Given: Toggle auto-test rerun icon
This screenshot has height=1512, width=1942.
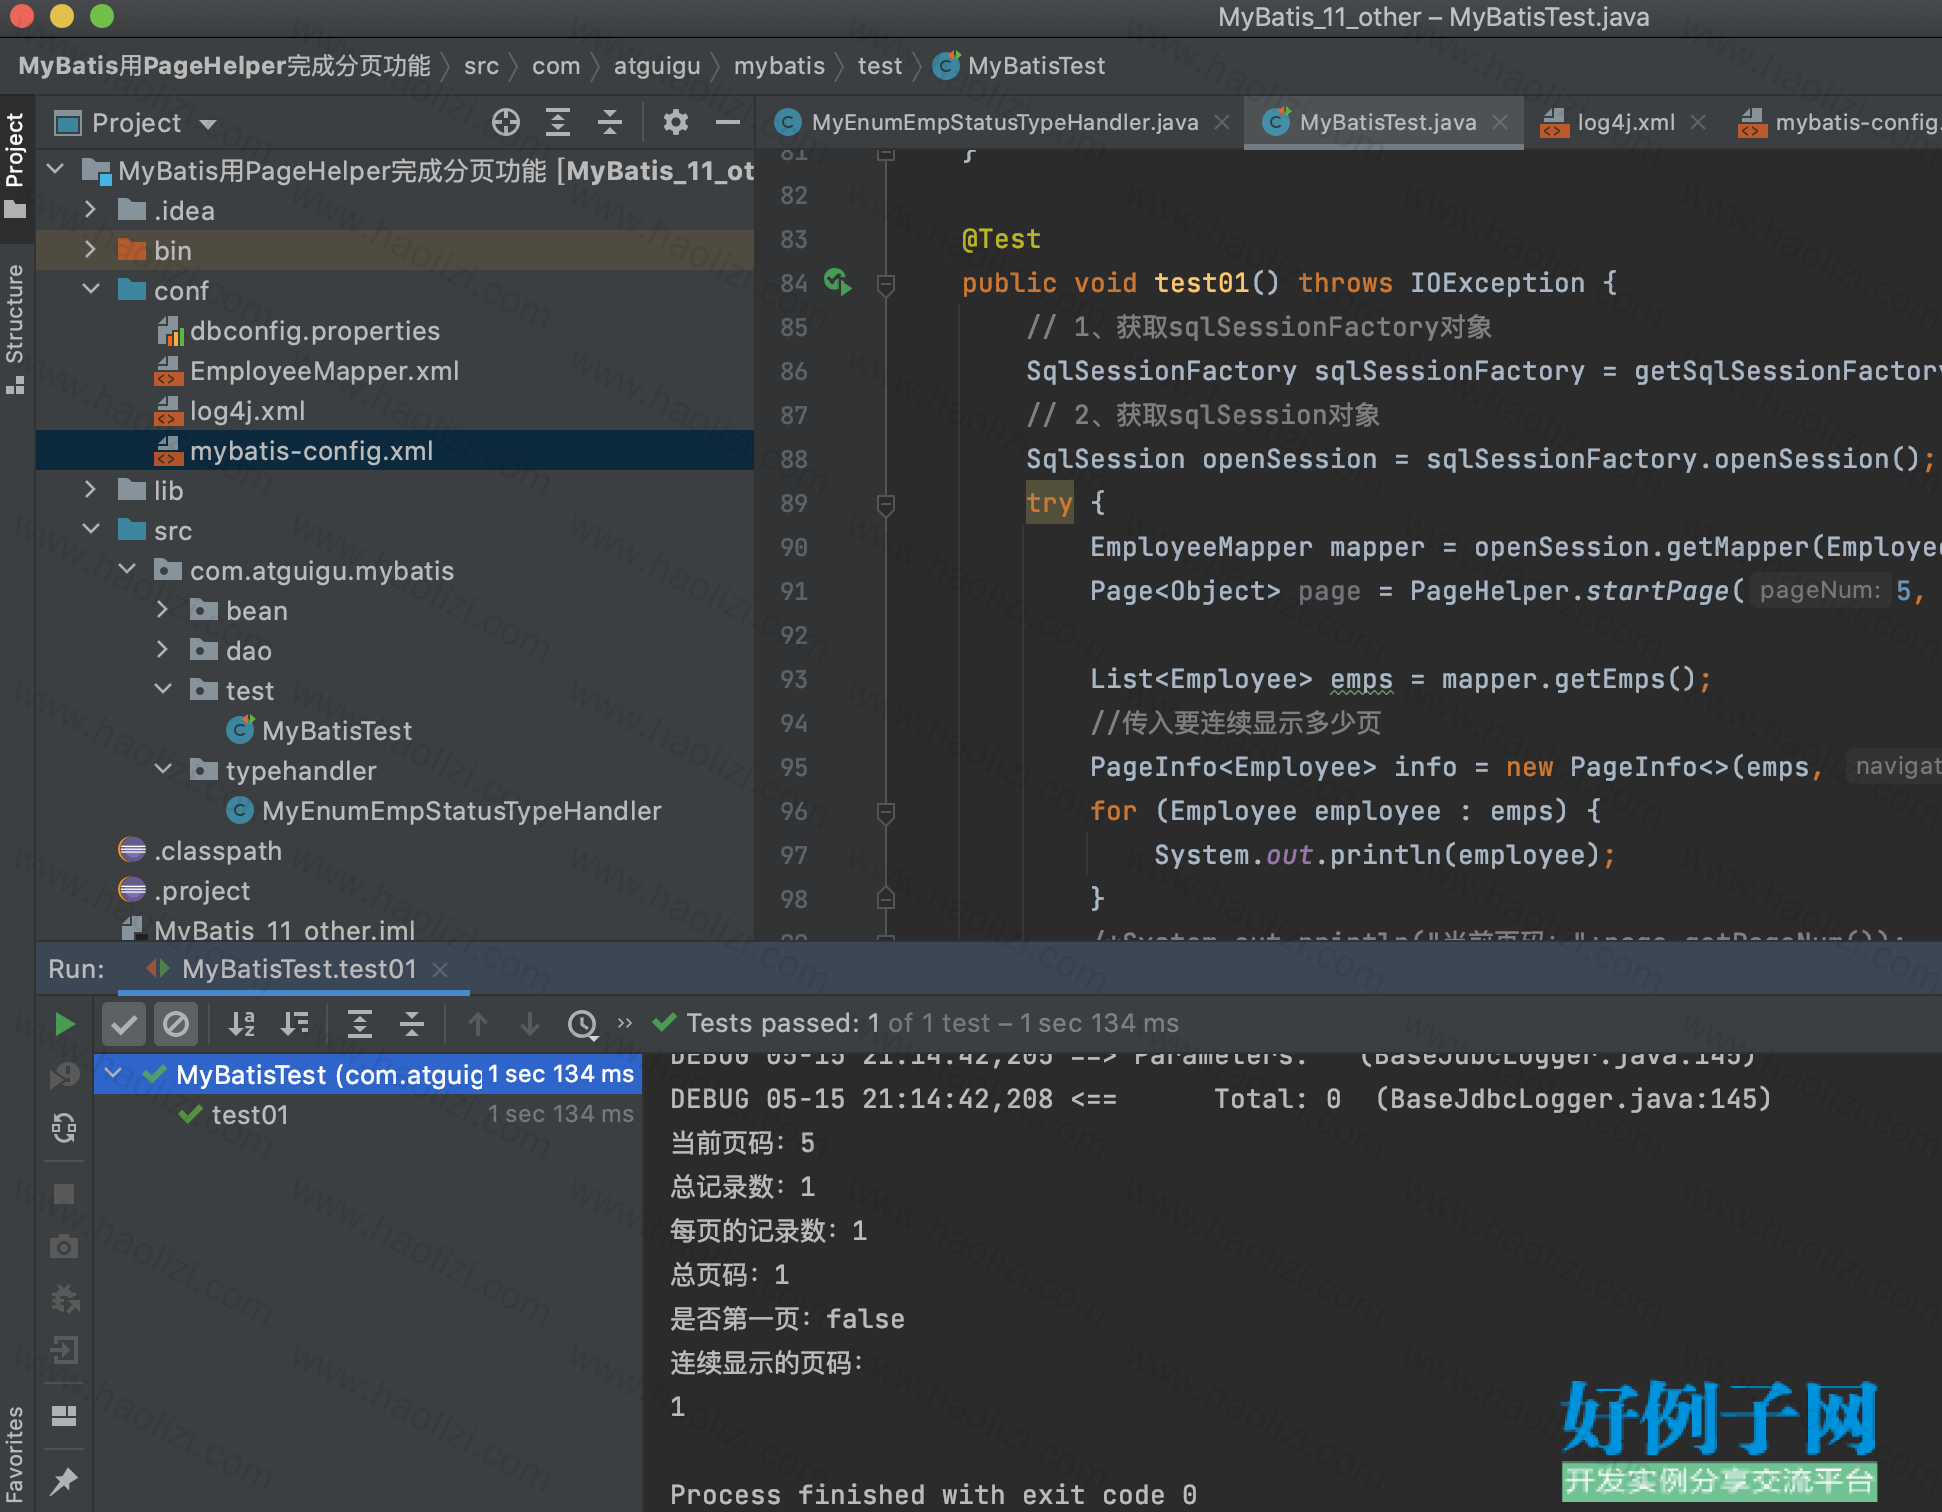Looking at the screenshot, I should [65, 1128].
